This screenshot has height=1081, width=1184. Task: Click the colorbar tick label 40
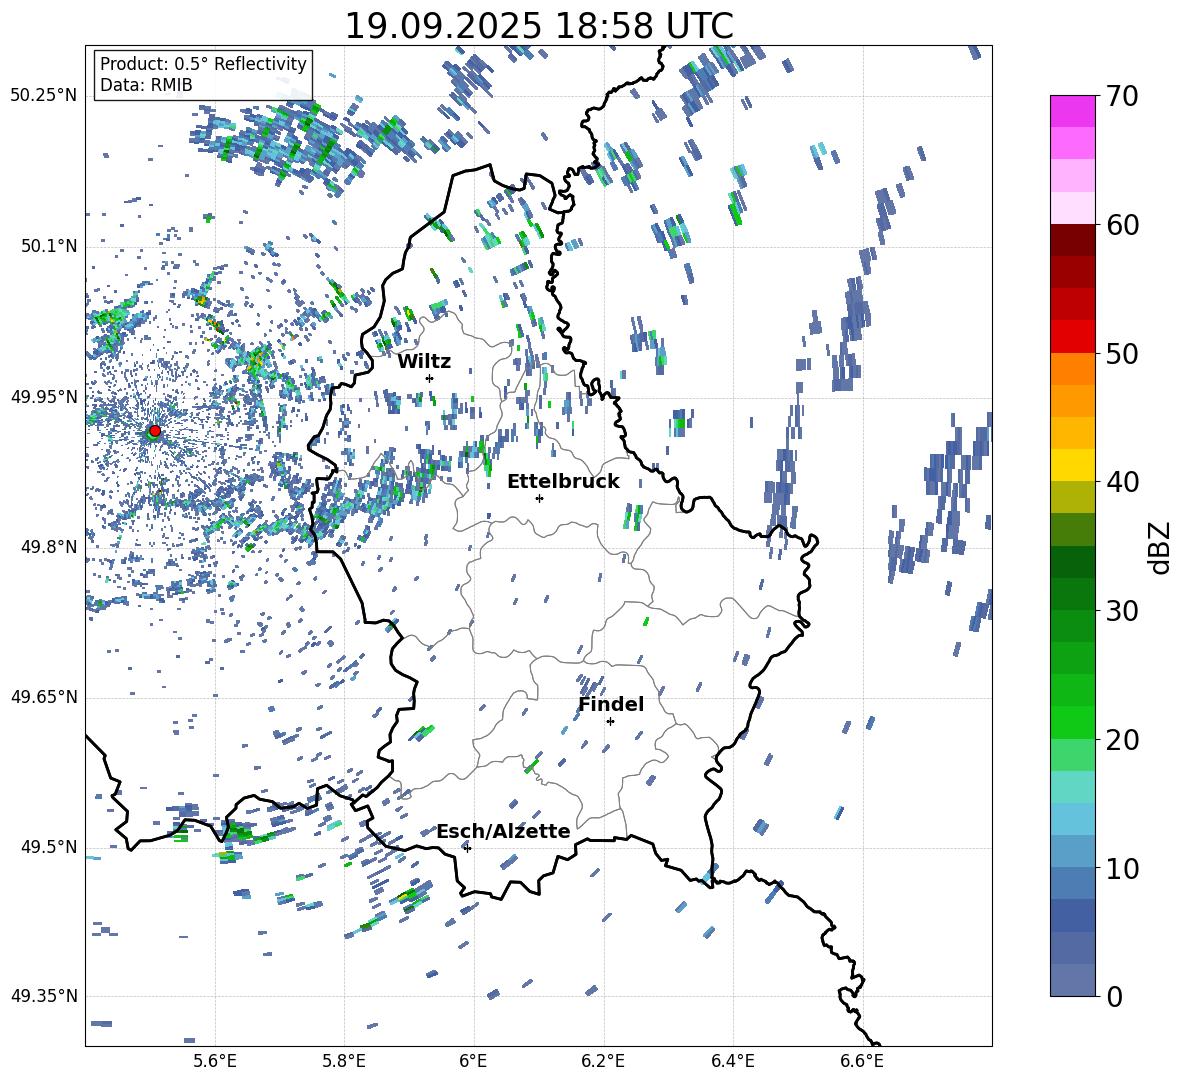1122,482
